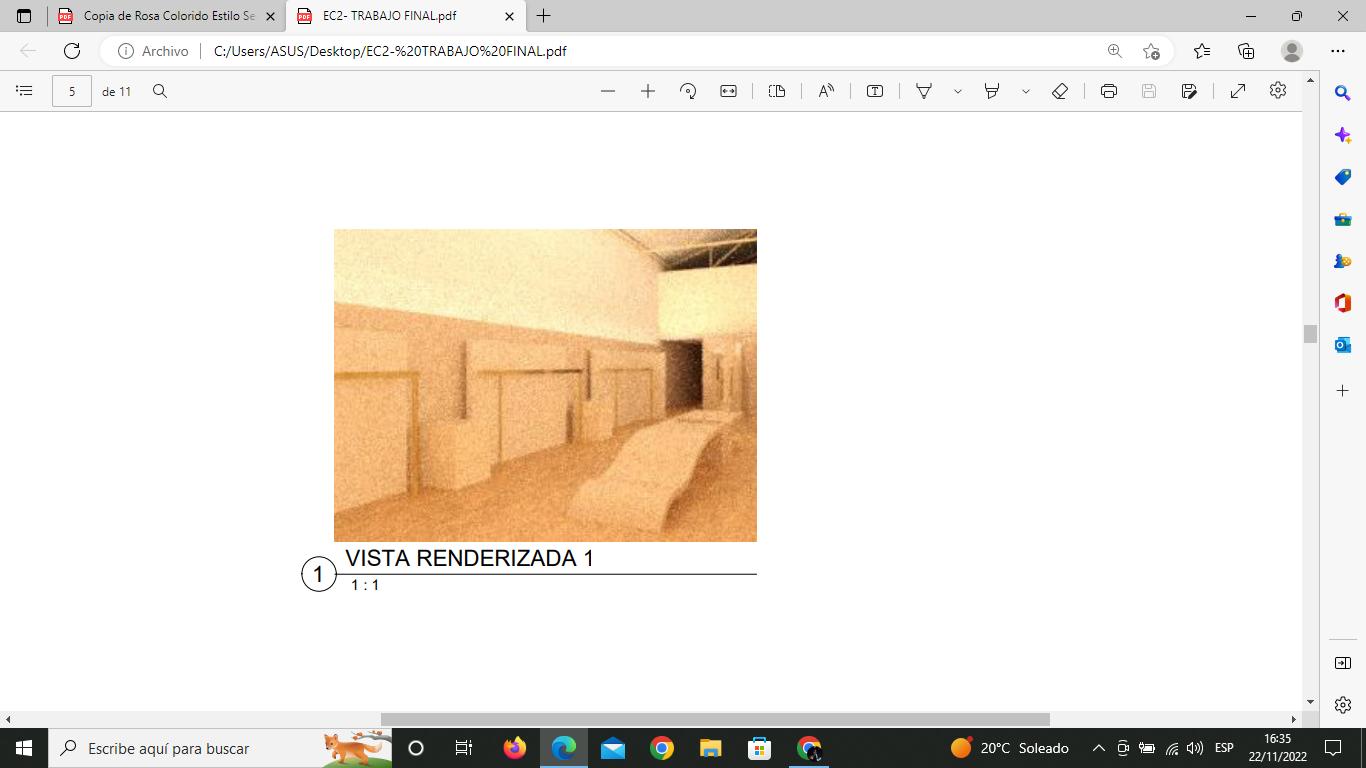Open Firefox from the taskbar
1366x768 pixels.
(514, 748)
